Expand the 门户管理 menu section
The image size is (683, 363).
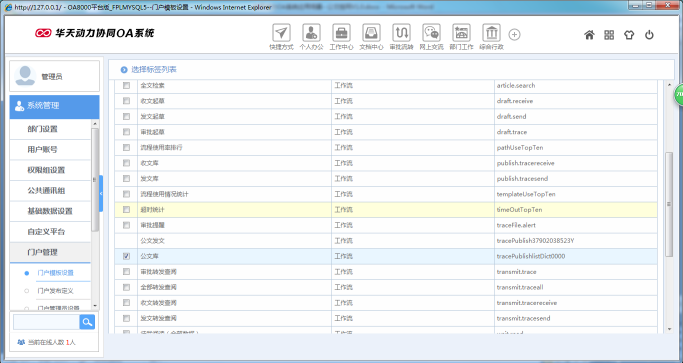(50, 252)
